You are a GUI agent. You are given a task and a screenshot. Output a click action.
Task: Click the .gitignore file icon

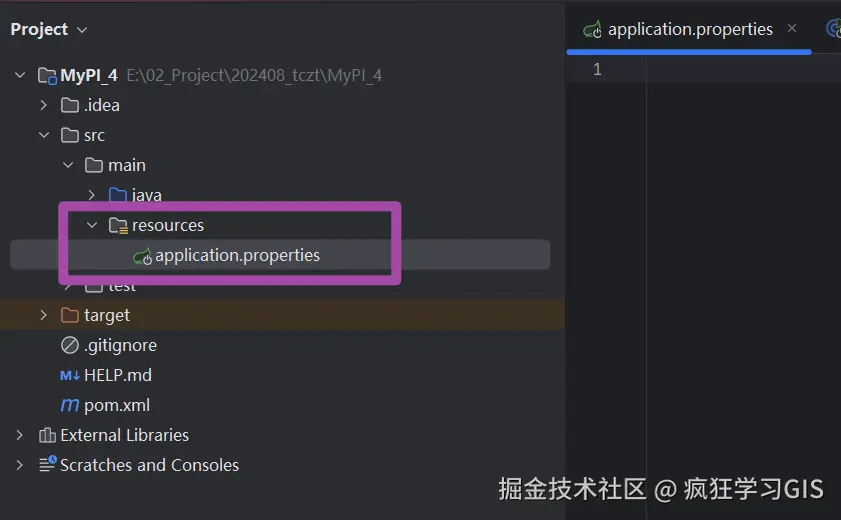70,345
